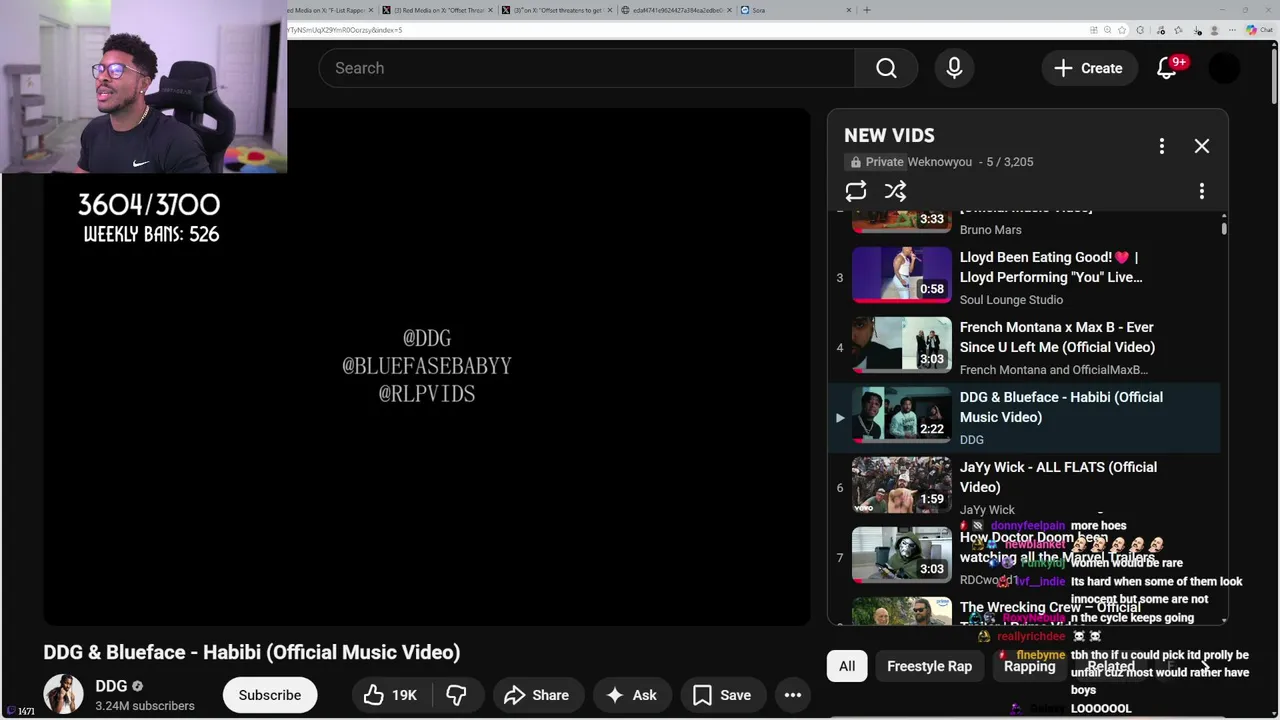Open the Copilot Chat button

pyautogui.click(x=1258, y=30)
